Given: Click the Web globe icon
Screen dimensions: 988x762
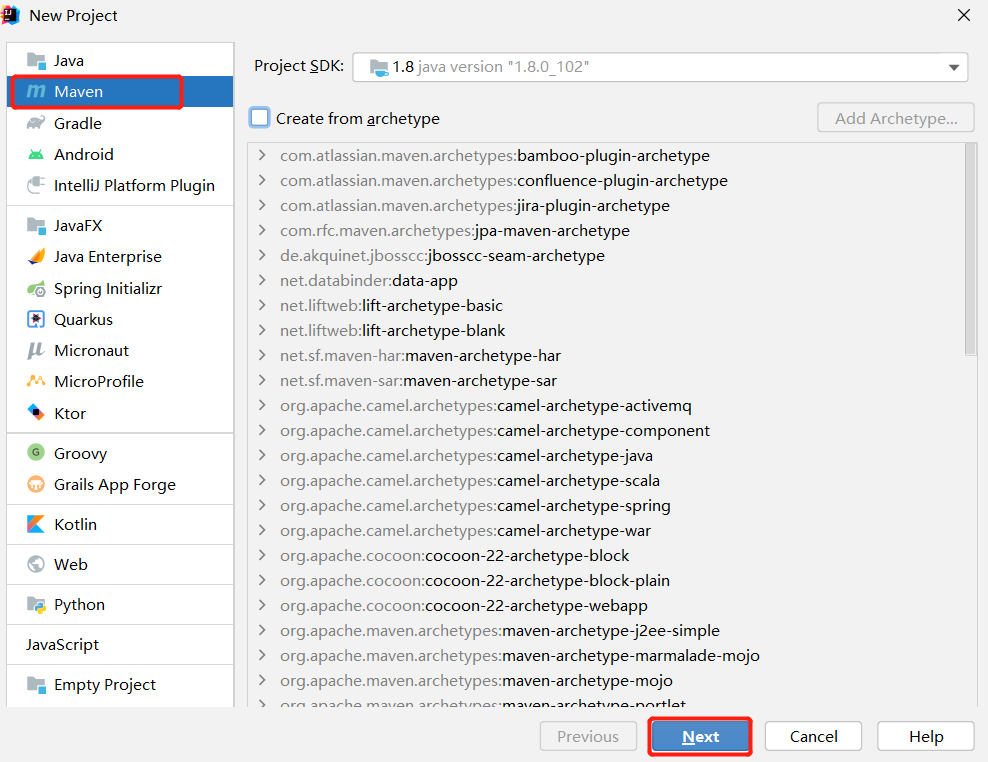Looking at the screenshot, I should pyautogui.click(x=37, y=564).
